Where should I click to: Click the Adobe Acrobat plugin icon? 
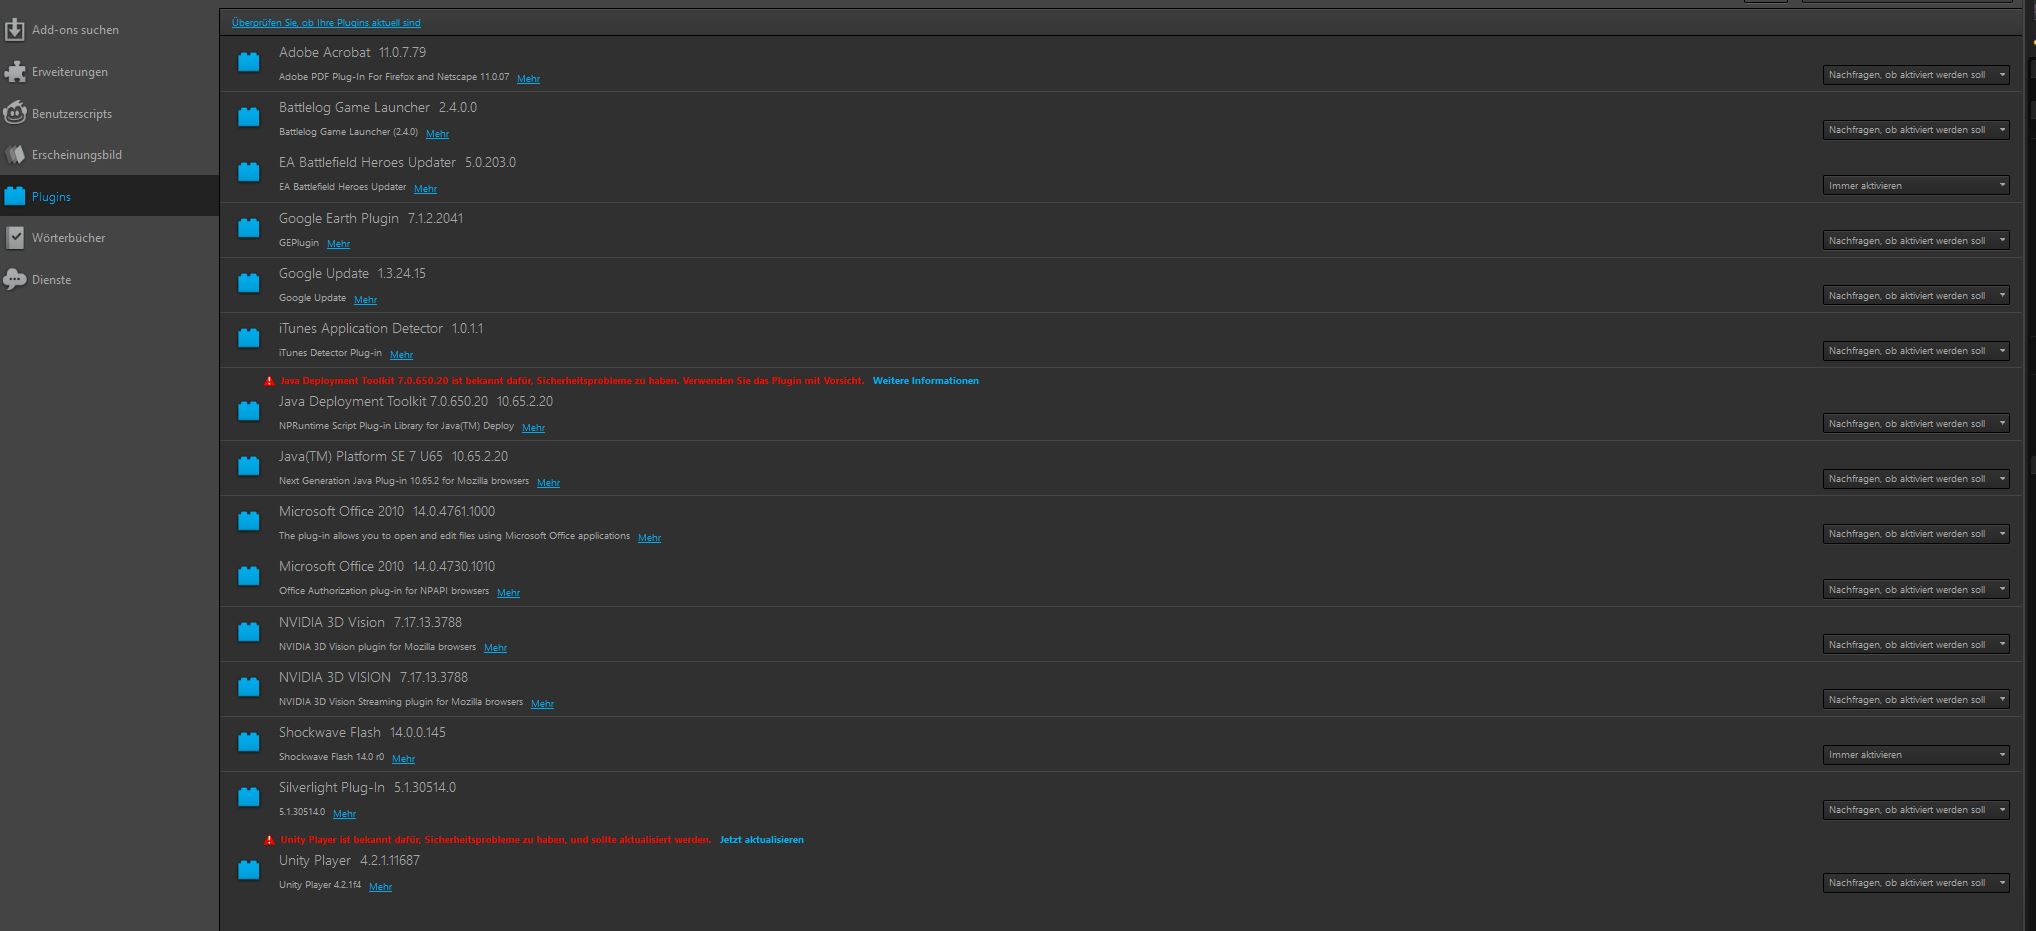[249, 62]
